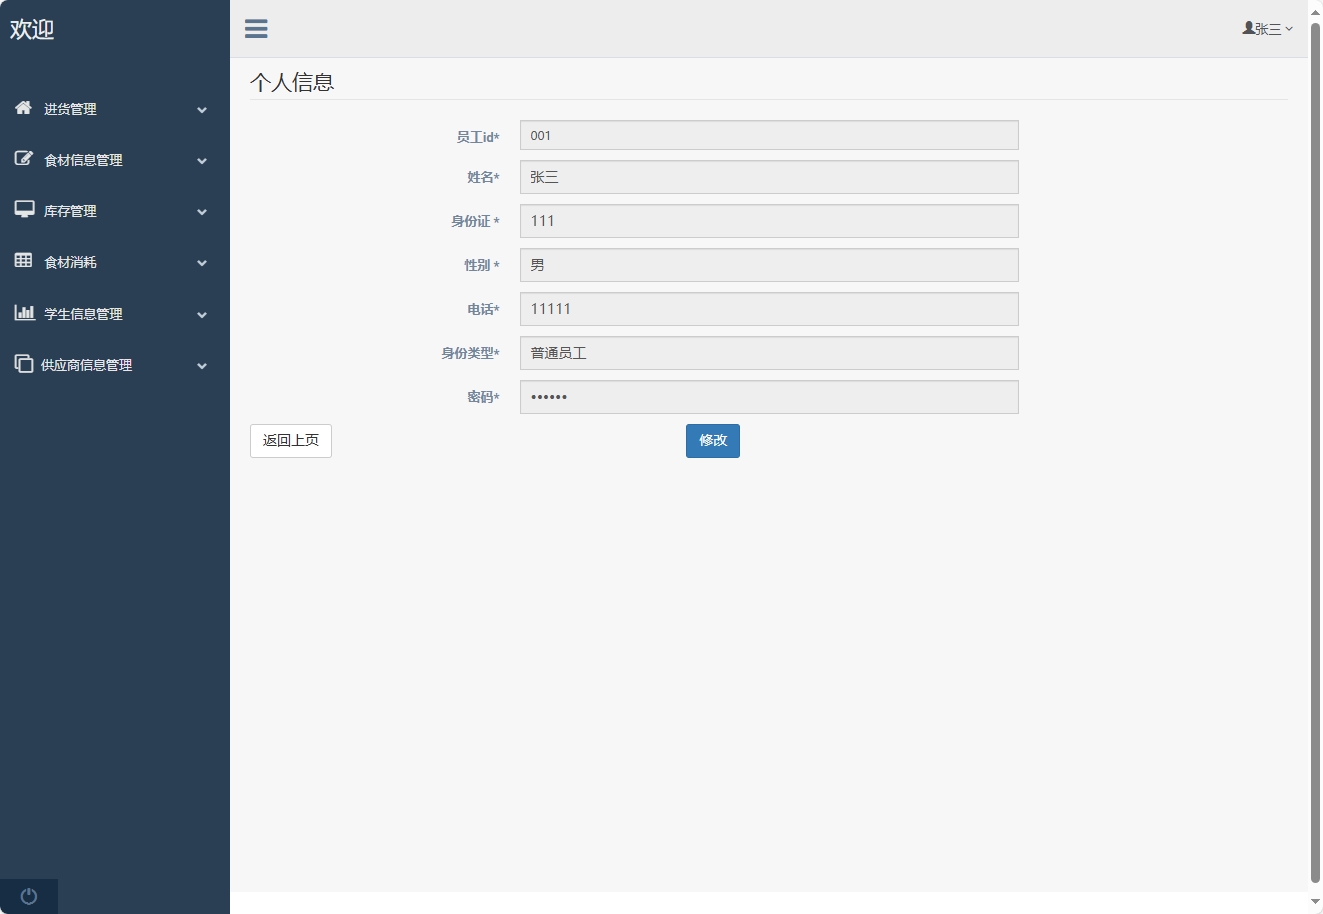This screenshot has width=1323, height=914.
Task: Click the 姓名 input field
Action: 769,177
